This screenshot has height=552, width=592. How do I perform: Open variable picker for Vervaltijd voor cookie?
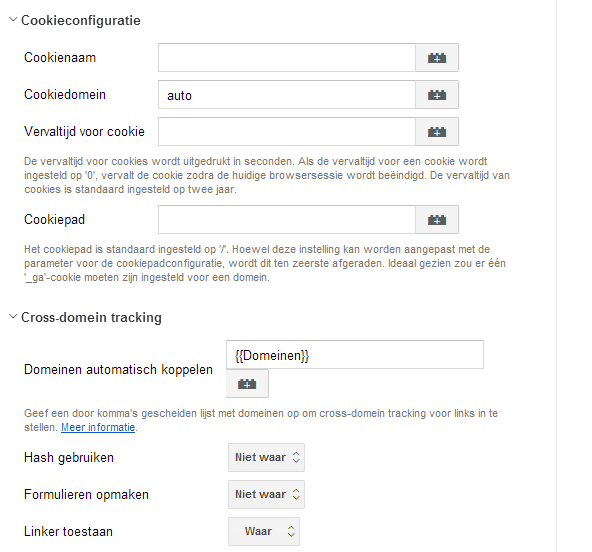point(437,132)
